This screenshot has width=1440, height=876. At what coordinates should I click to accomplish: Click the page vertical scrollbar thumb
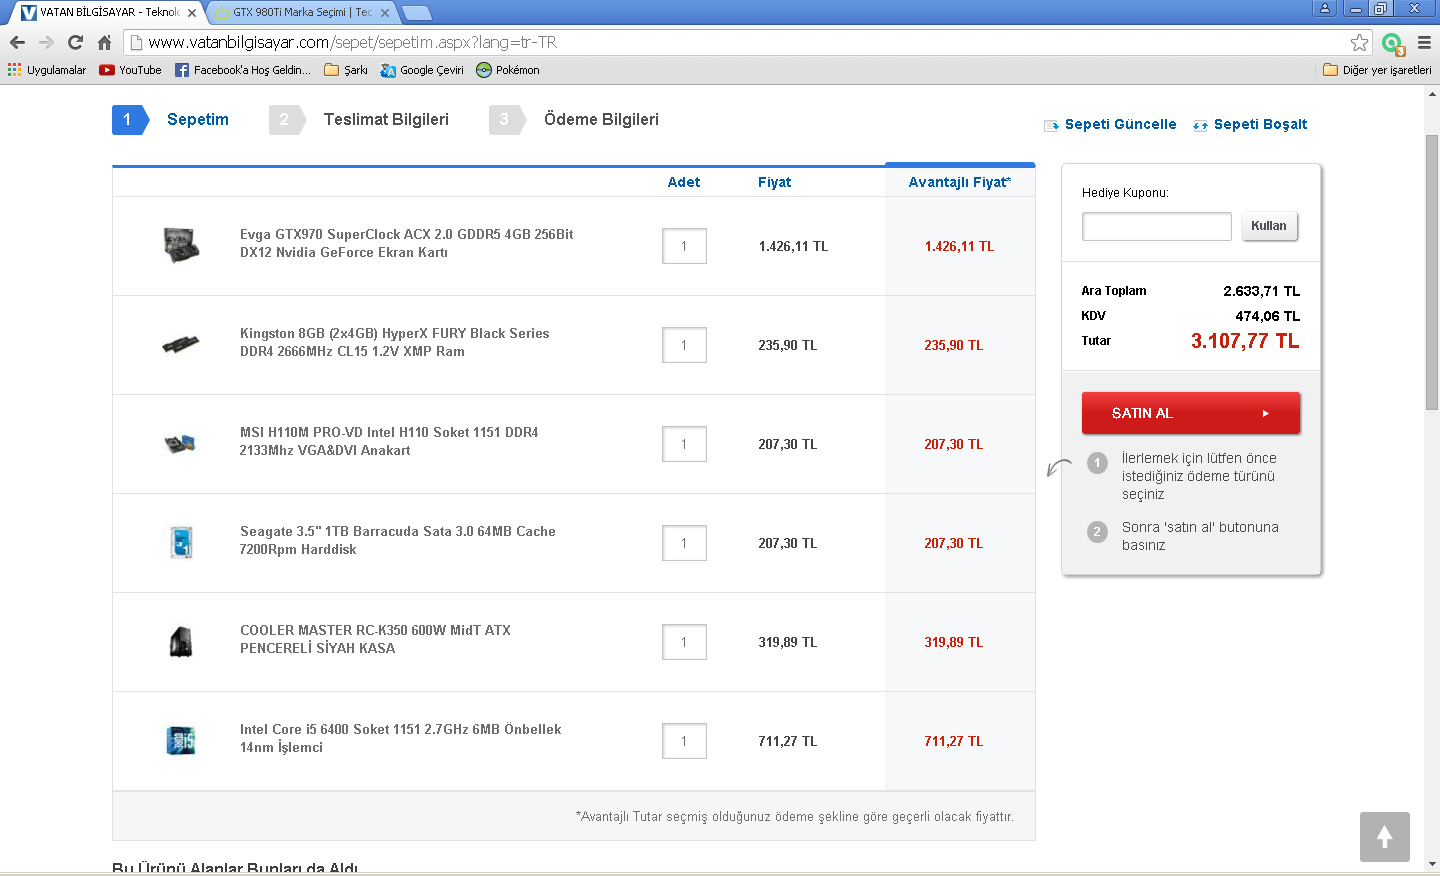(1432, 270)
